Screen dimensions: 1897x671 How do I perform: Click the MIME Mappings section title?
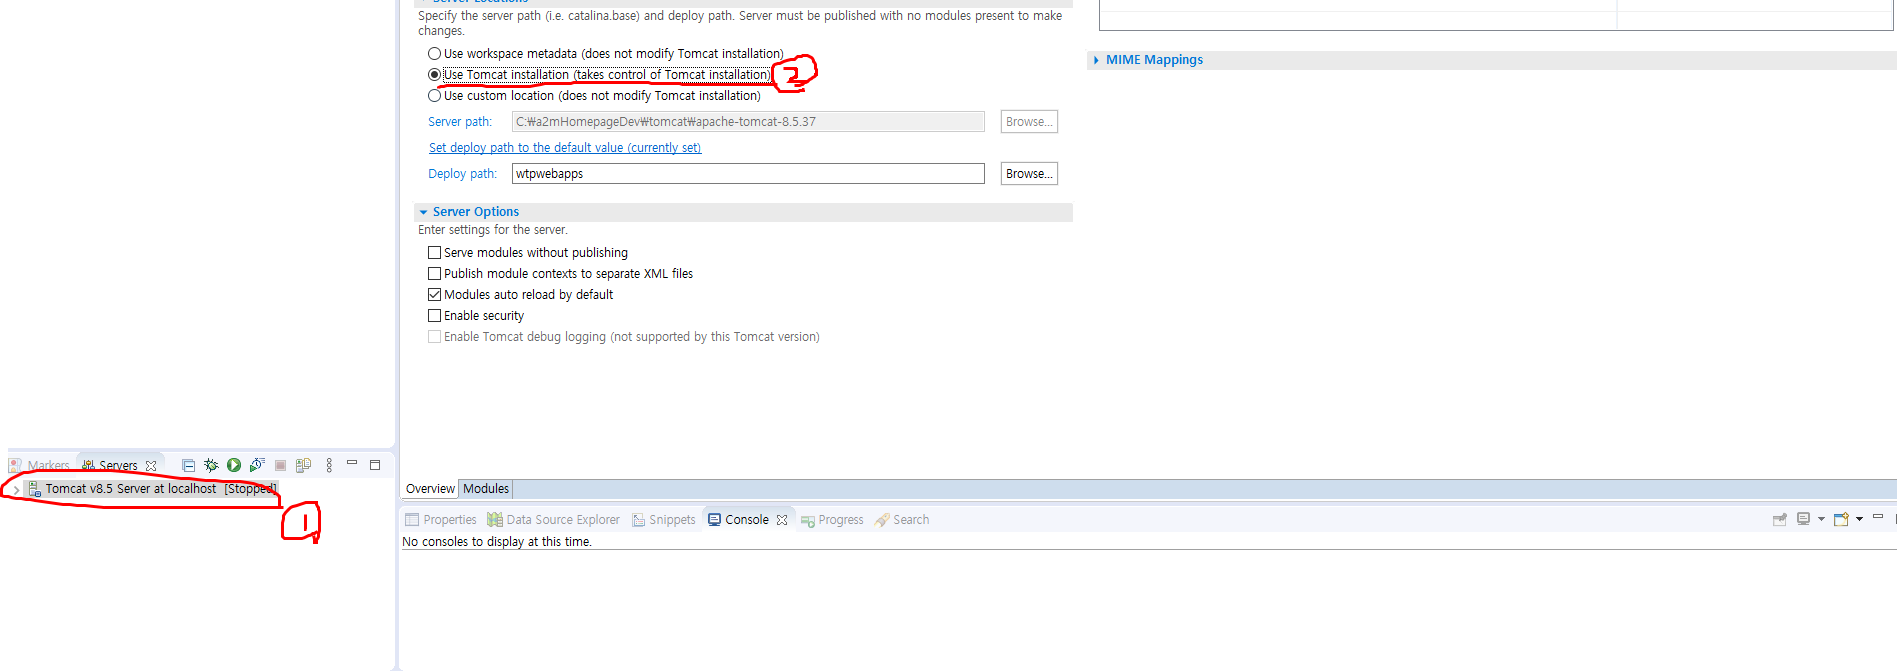(x=1154, y=60)
